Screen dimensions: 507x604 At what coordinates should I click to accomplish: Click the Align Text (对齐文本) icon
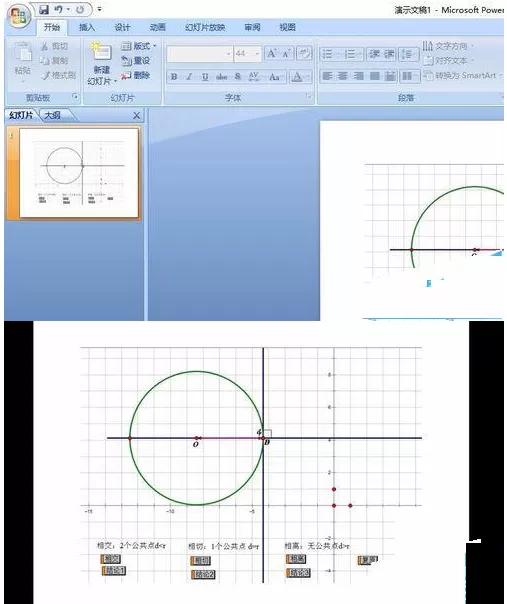coord(428,60)
